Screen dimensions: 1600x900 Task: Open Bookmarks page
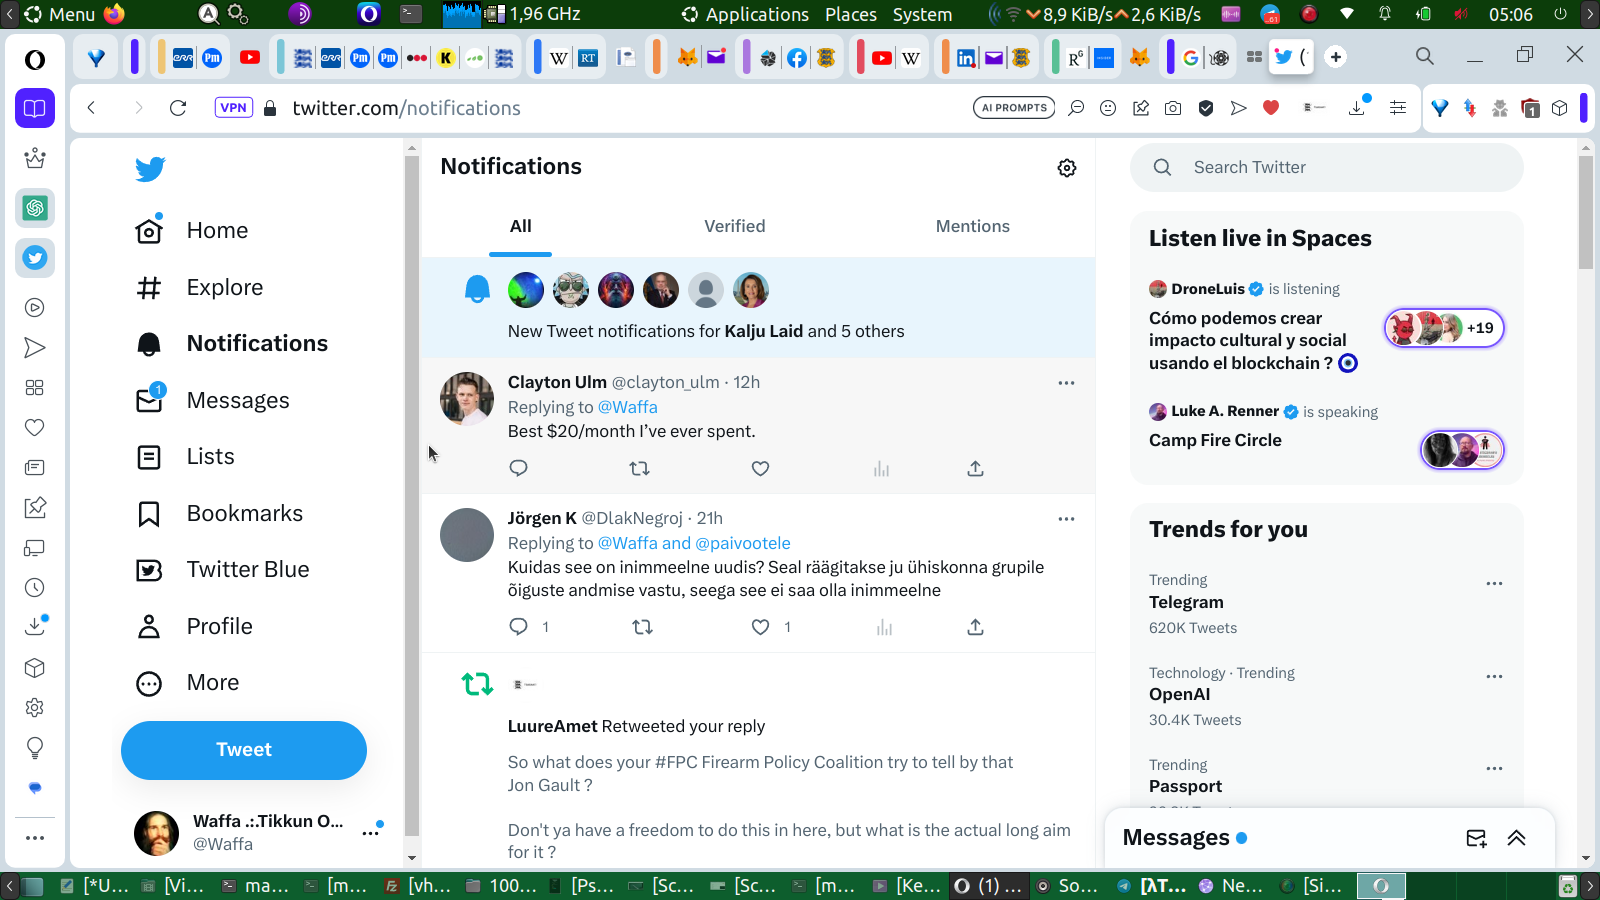click(219, 514)
